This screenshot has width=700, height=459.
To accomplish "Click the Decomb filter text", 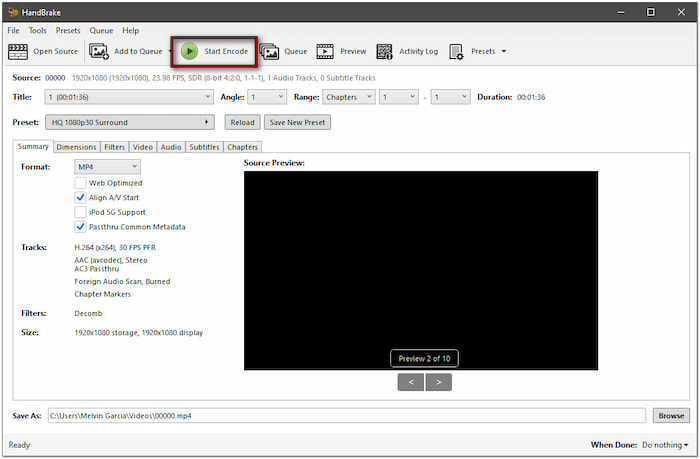I will (88, 313).
